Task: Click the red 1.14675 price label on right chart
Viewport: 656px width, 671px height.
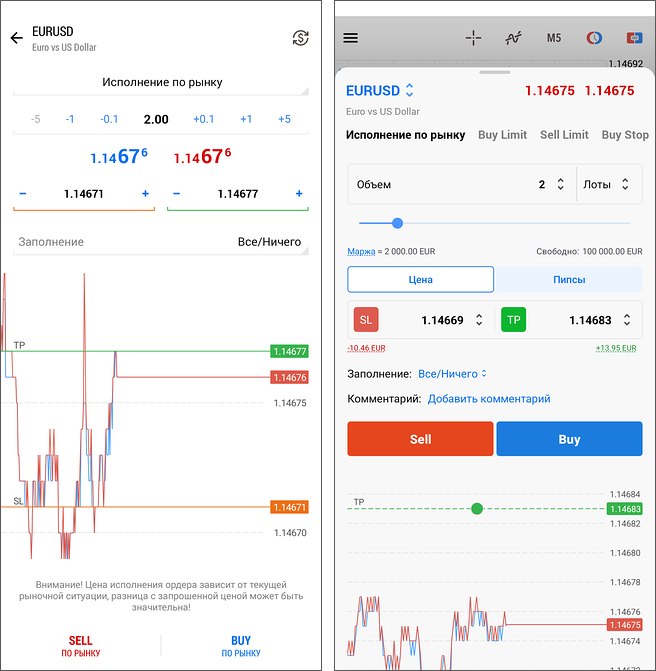Action: 624,625
